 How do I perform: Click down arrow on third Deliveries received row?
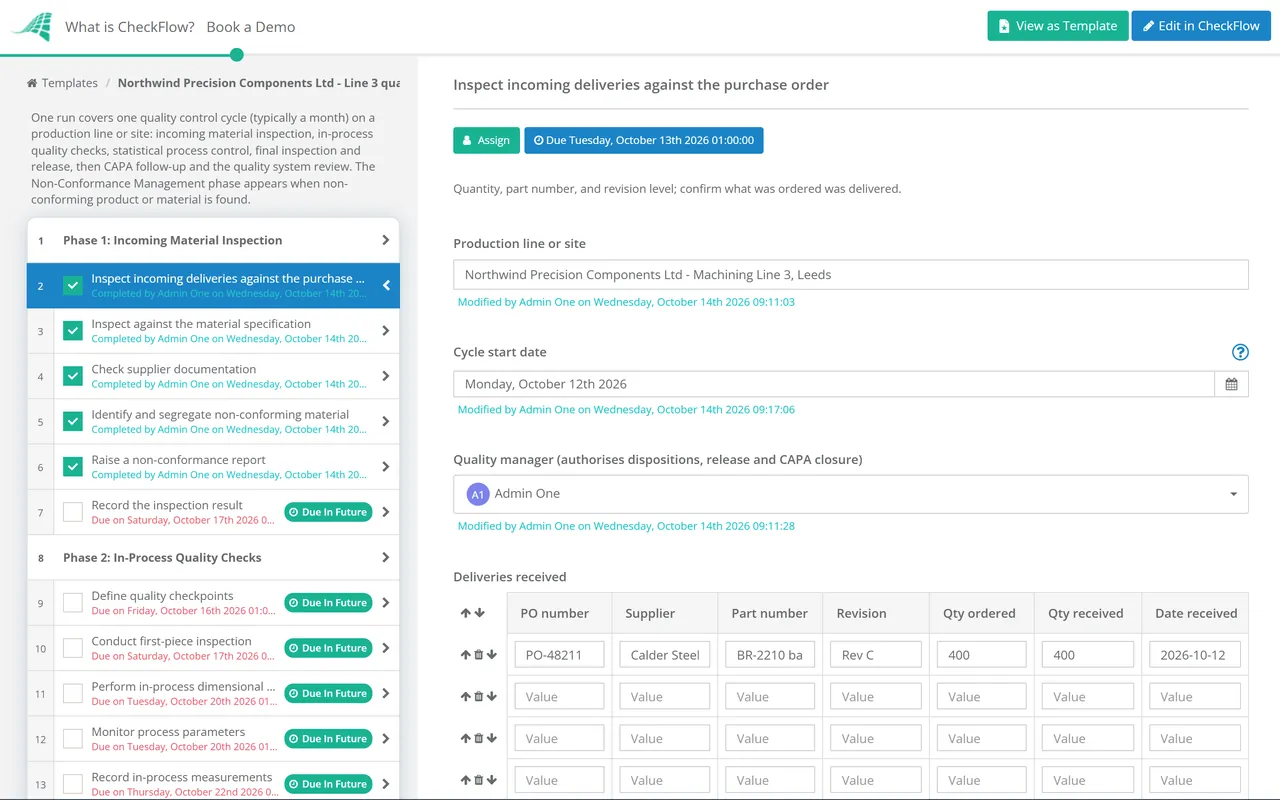tap(491, 739)
